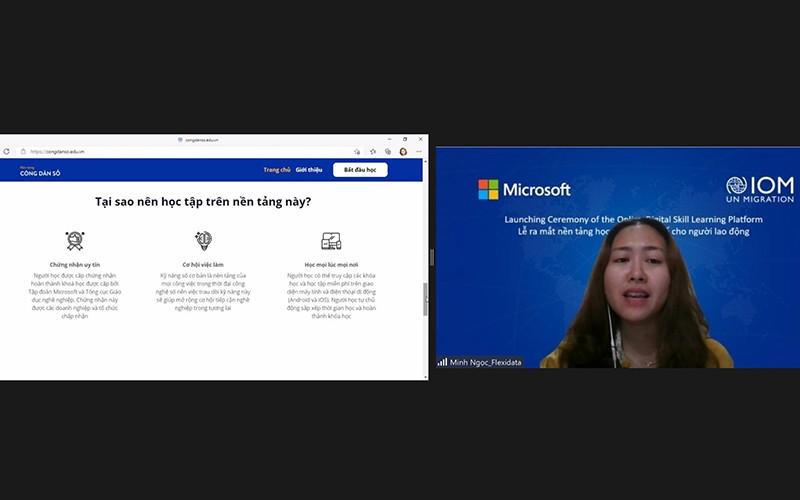Image resolution: width=800 pixels, height=500 pixels.
Task: Click the Công Dân Số site logo
Action: click(40, 171)
